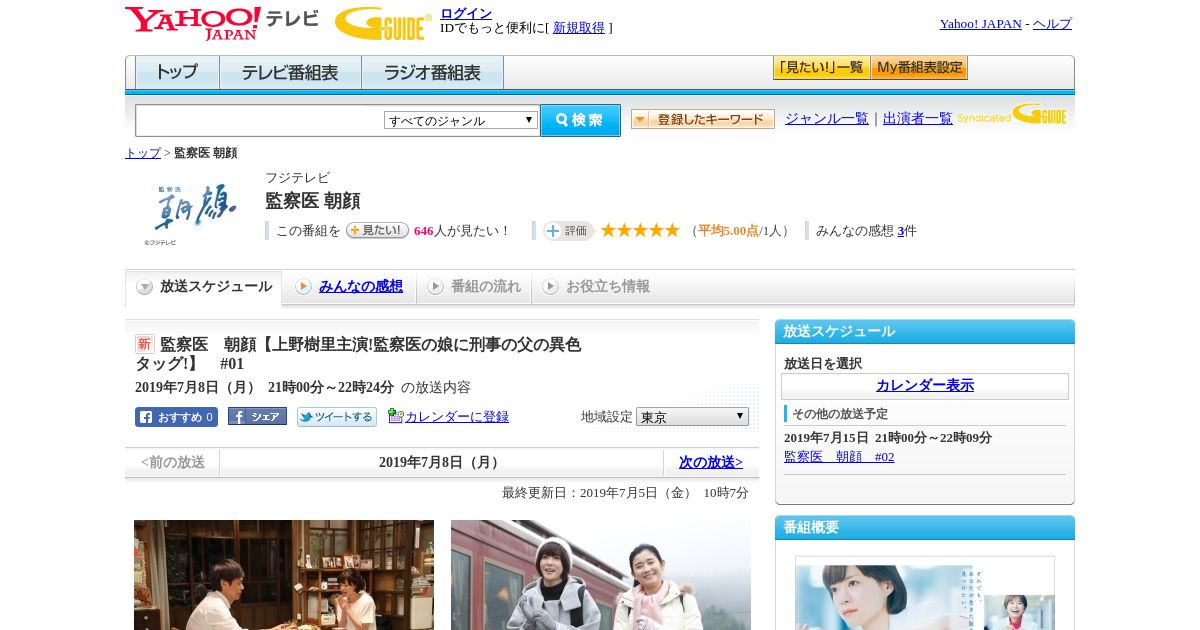Click the Syndicated G-GUIDE logo
This screenshot has height=630, width=1200.
click(x=1012, y=114)
